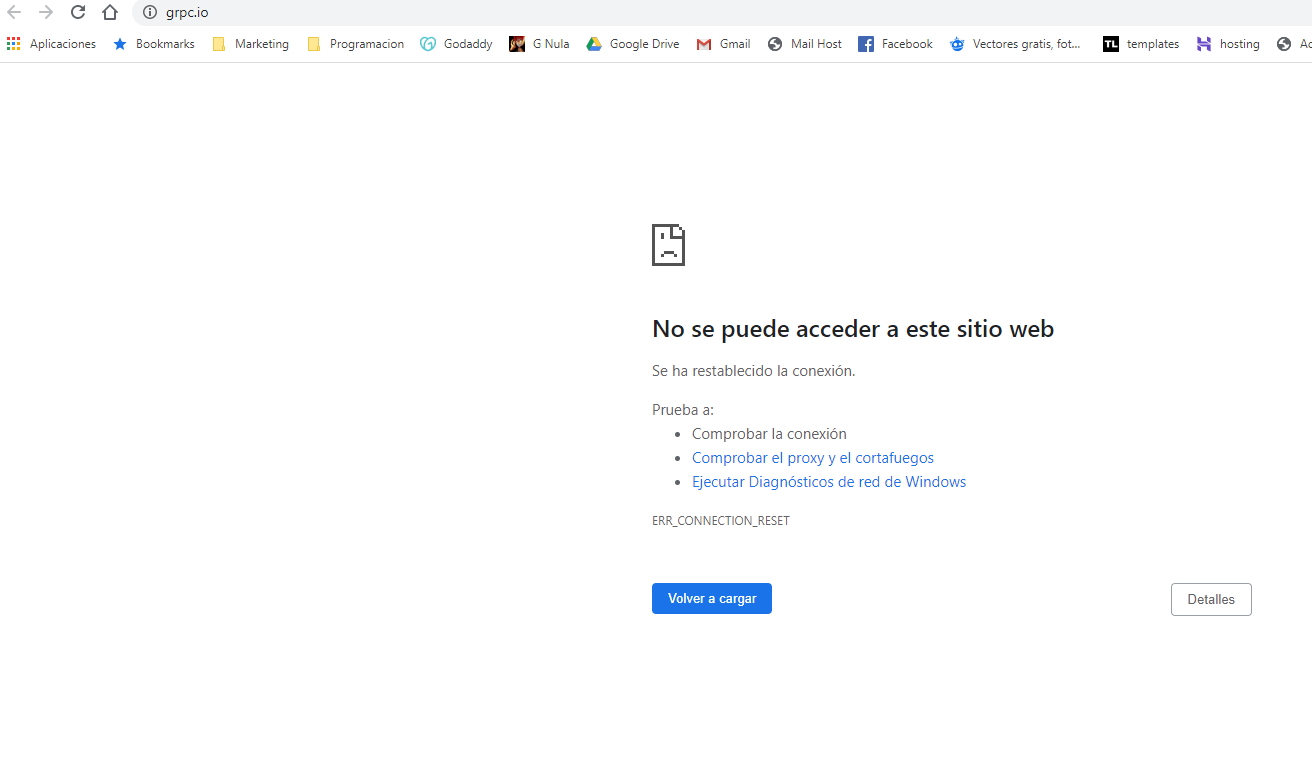The width and height of the screenshot is (1312, 775).
Task: Open the Godaddy bookmark
Action: tap(457, 44)
